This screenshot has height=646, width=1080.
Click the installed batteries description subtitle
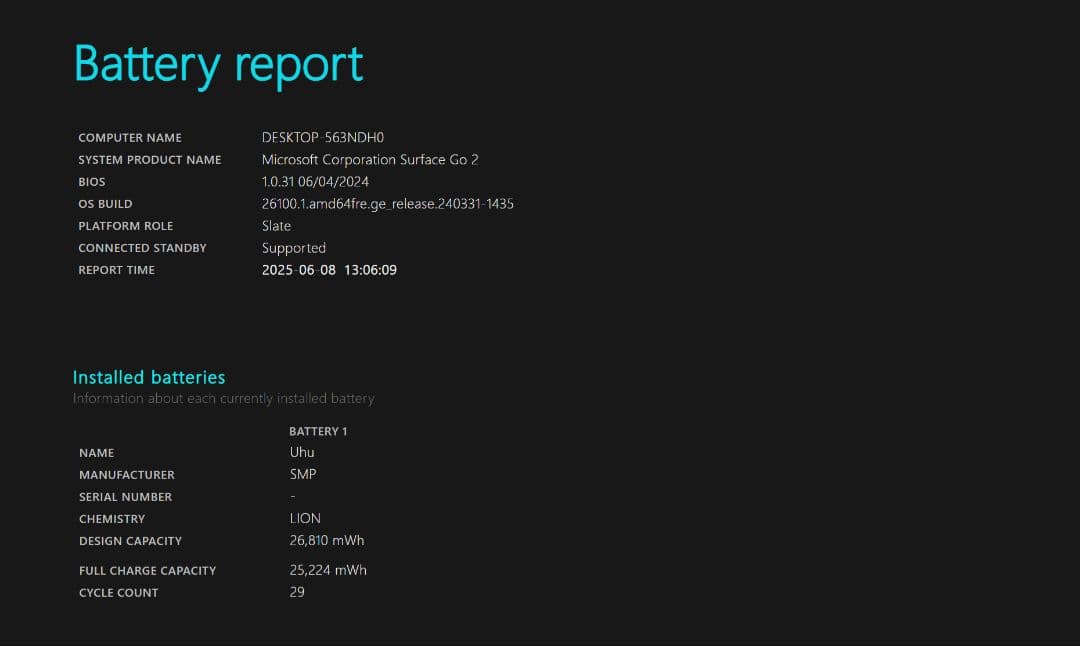click(223, 399)
